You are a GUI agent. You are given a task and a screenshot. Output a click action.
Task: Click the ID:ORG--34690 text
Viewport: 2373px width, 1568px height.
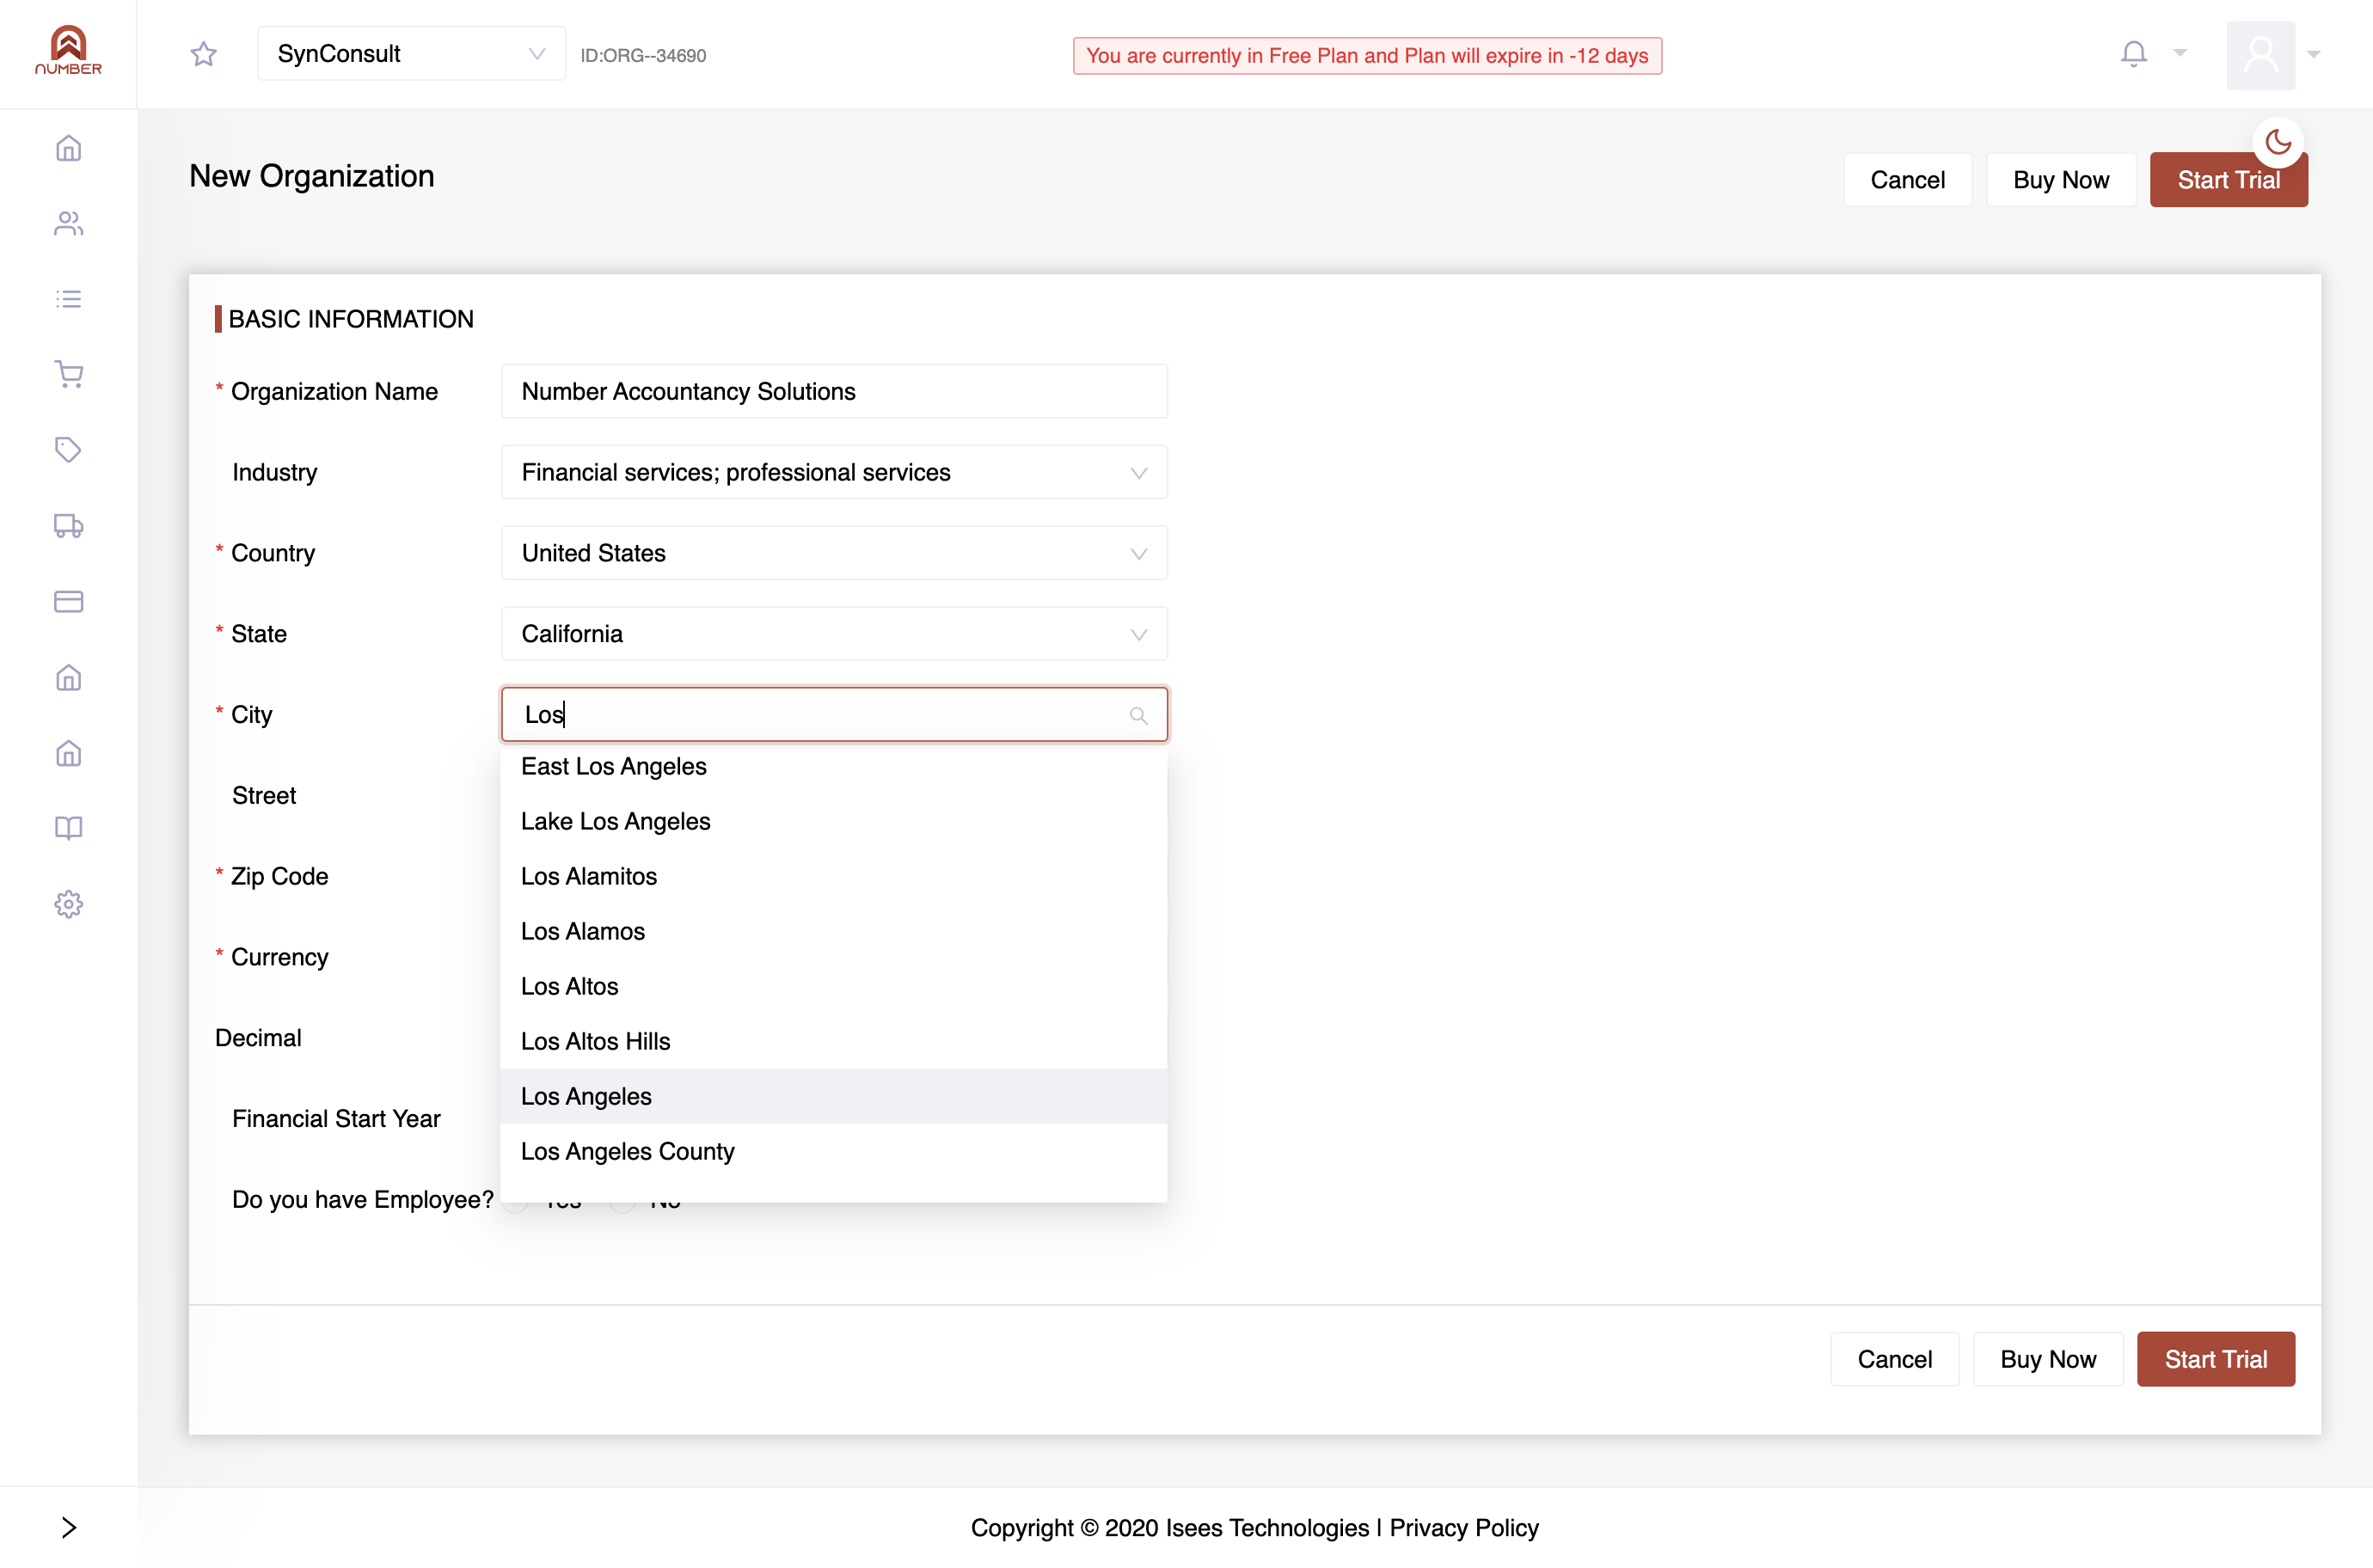[643, 56]
